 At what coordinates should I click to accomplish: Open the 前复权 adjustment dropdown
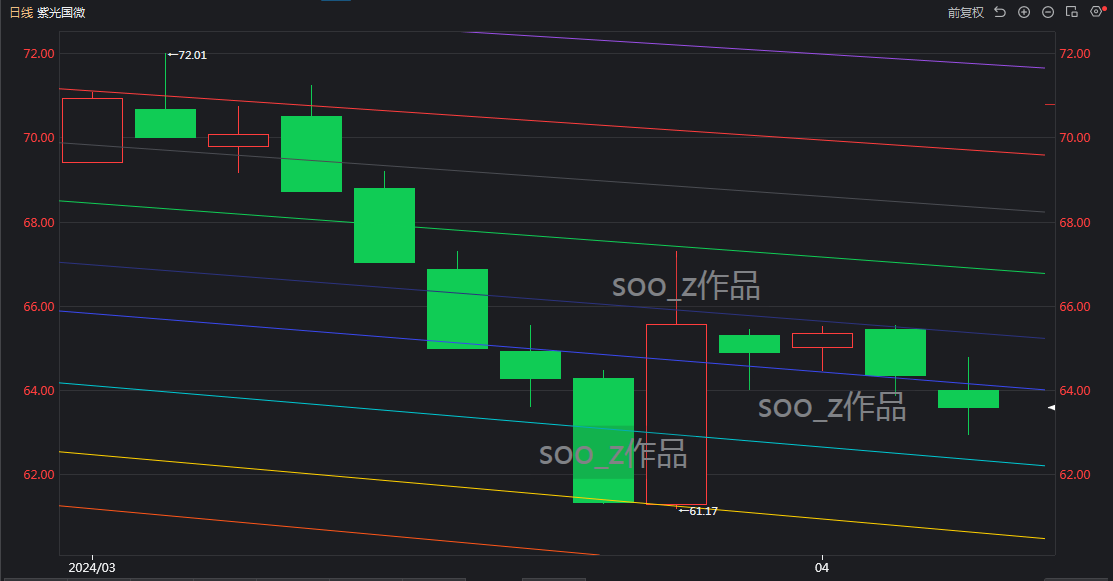coord(966,13)
